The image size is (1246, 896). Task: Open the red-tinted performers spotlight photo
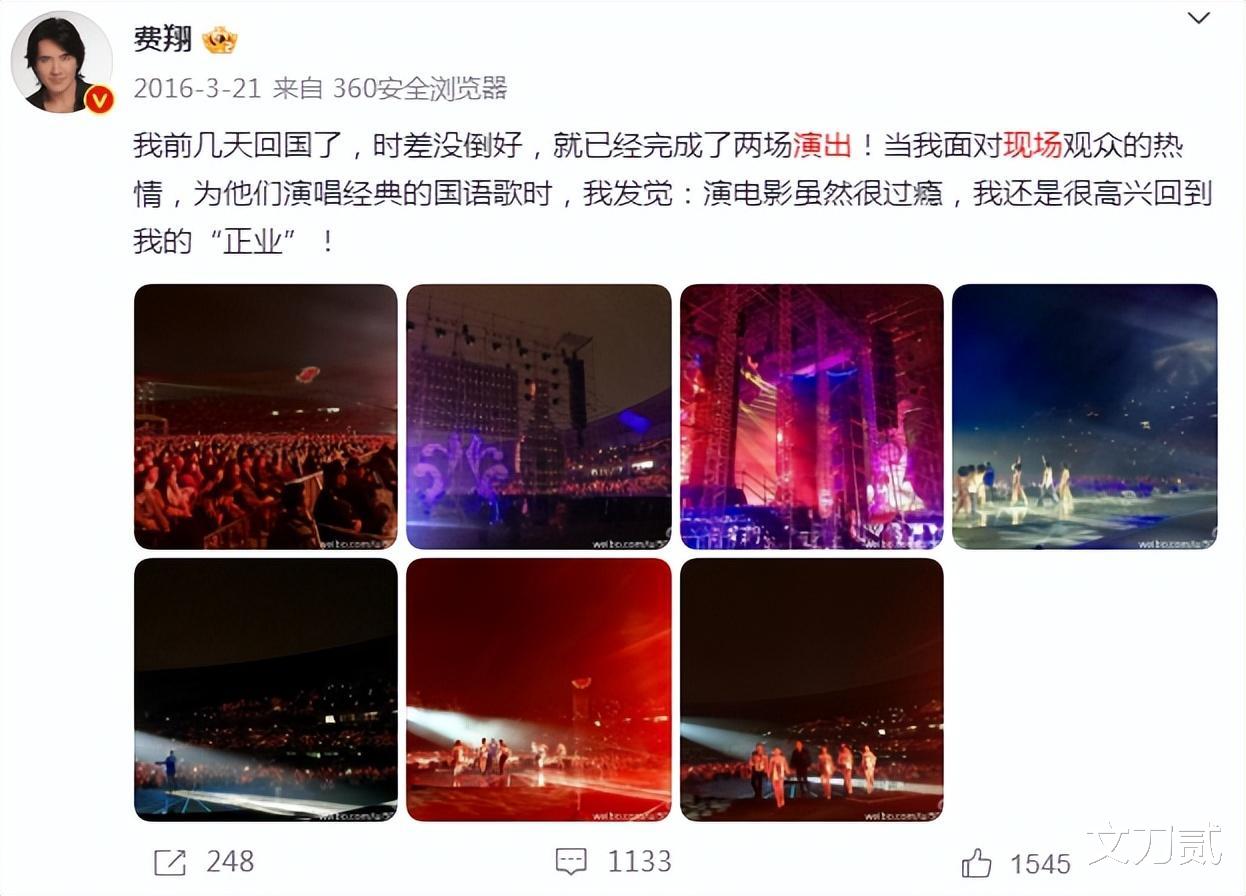539,690
